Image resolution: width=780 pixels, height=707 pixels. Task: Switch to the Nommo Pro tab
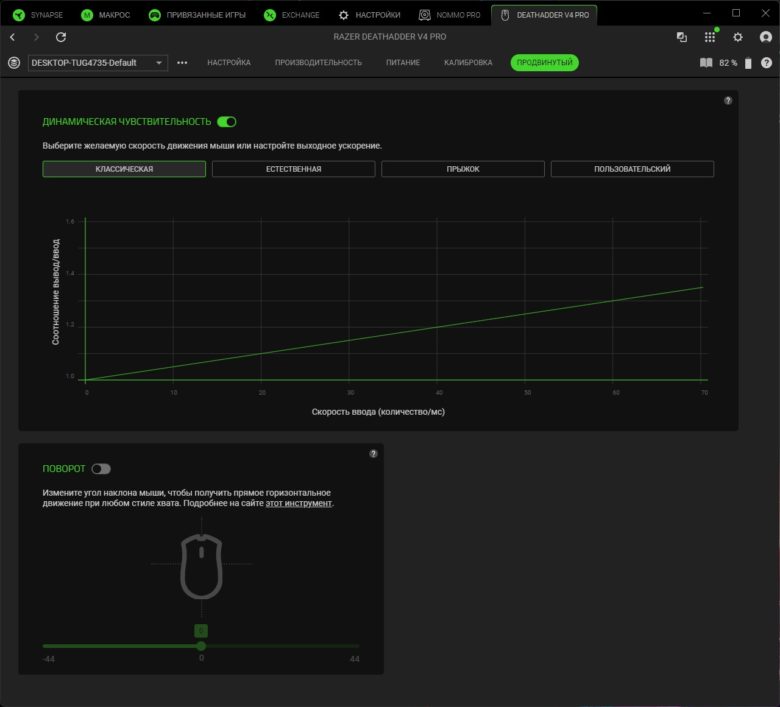point(450,15)
